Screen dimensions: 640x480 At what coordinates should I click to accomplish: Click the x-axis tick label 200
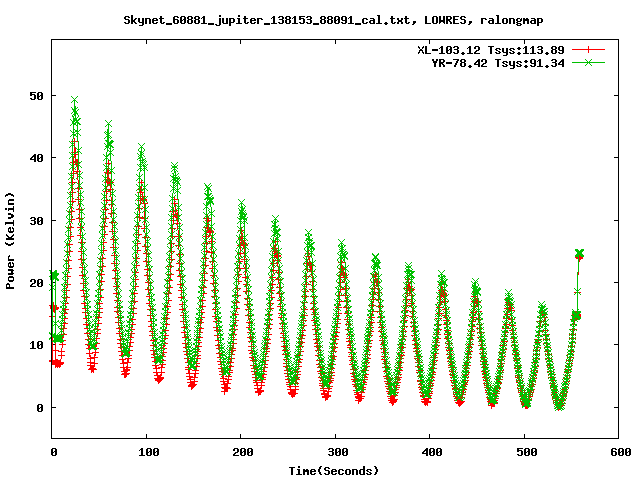[243, 452]
